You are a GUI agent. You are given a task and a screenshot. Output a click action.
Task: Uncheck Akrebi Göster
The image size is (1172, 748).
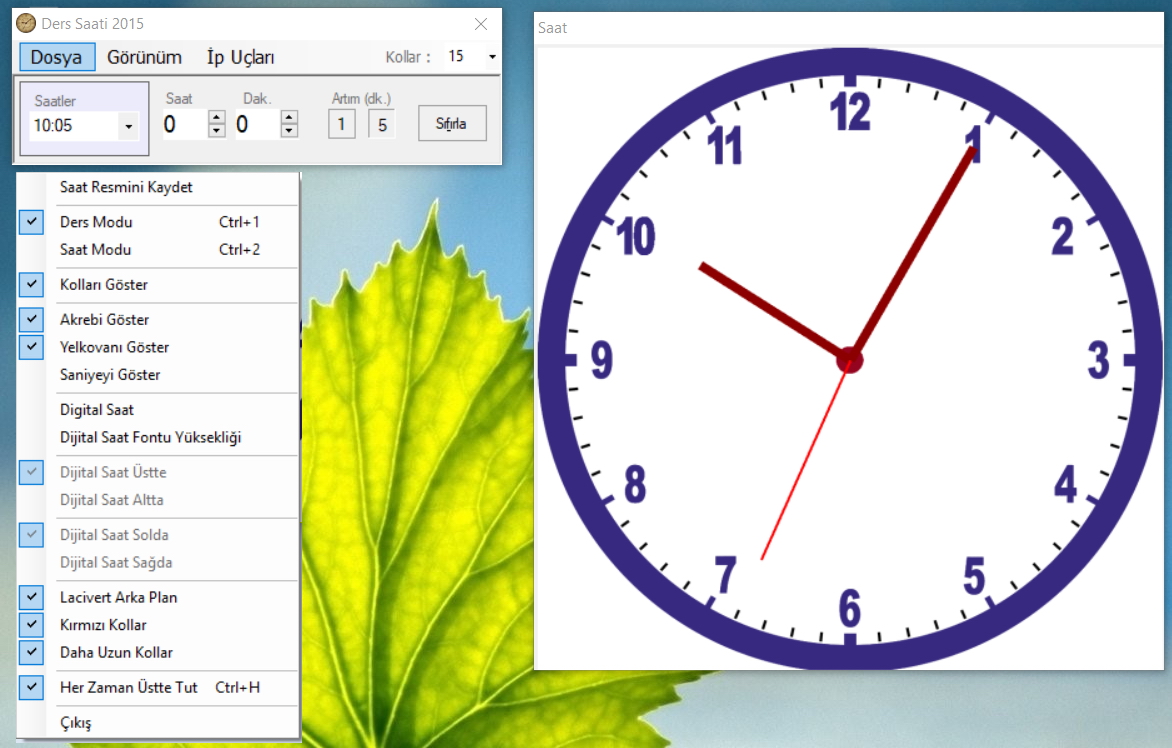pyautogui.click(x=104, y=320)
